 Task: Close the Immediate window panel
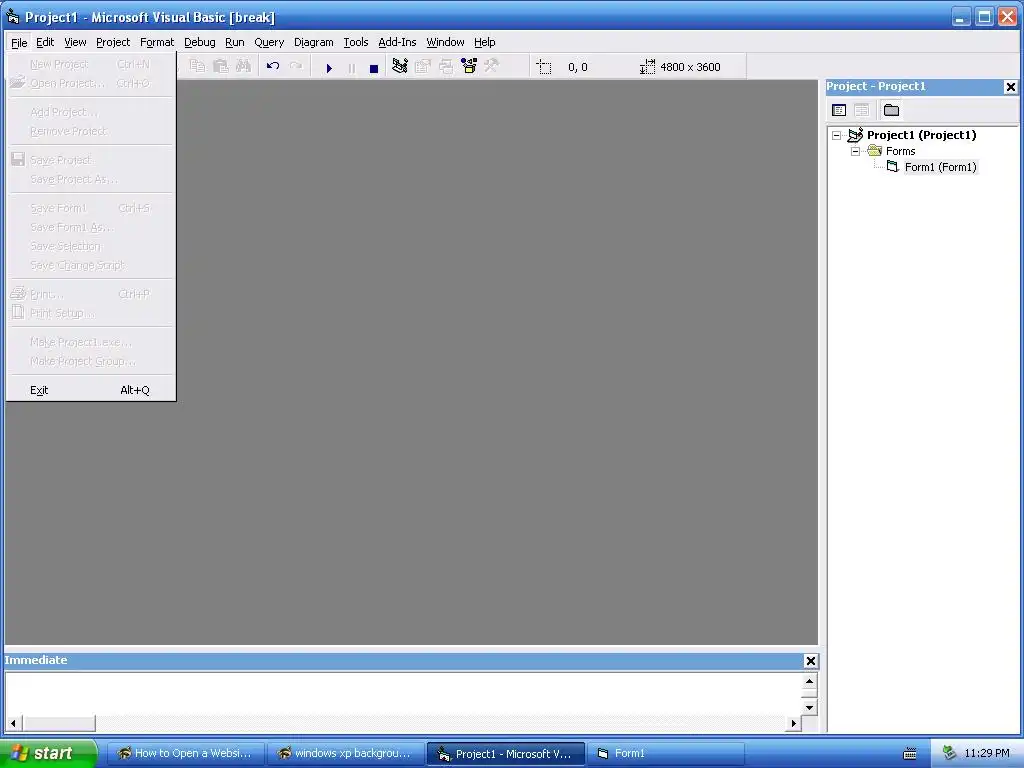pyautogui.click(x=810, y=661)
